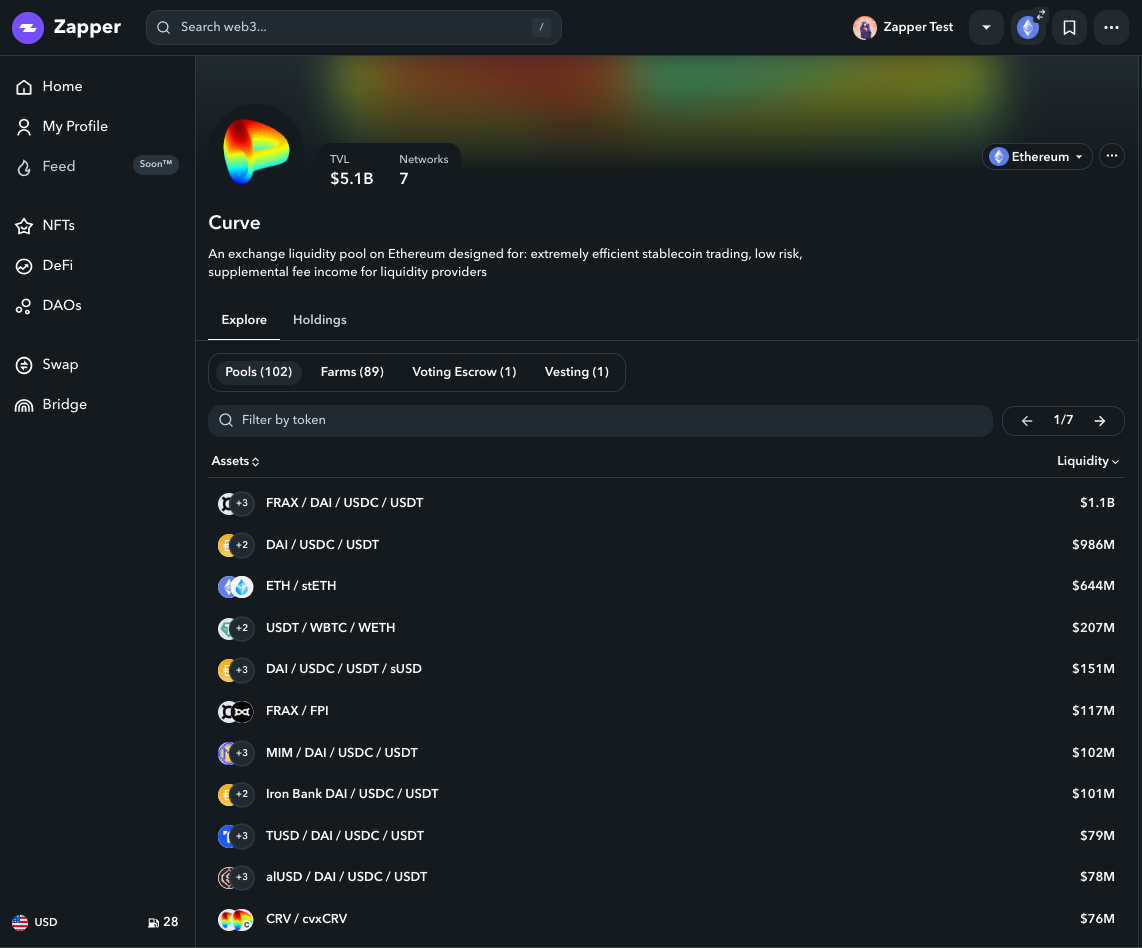Open the DAI / USDC / USDT pool
The image size is (1142, 948).
click(666, 545)
